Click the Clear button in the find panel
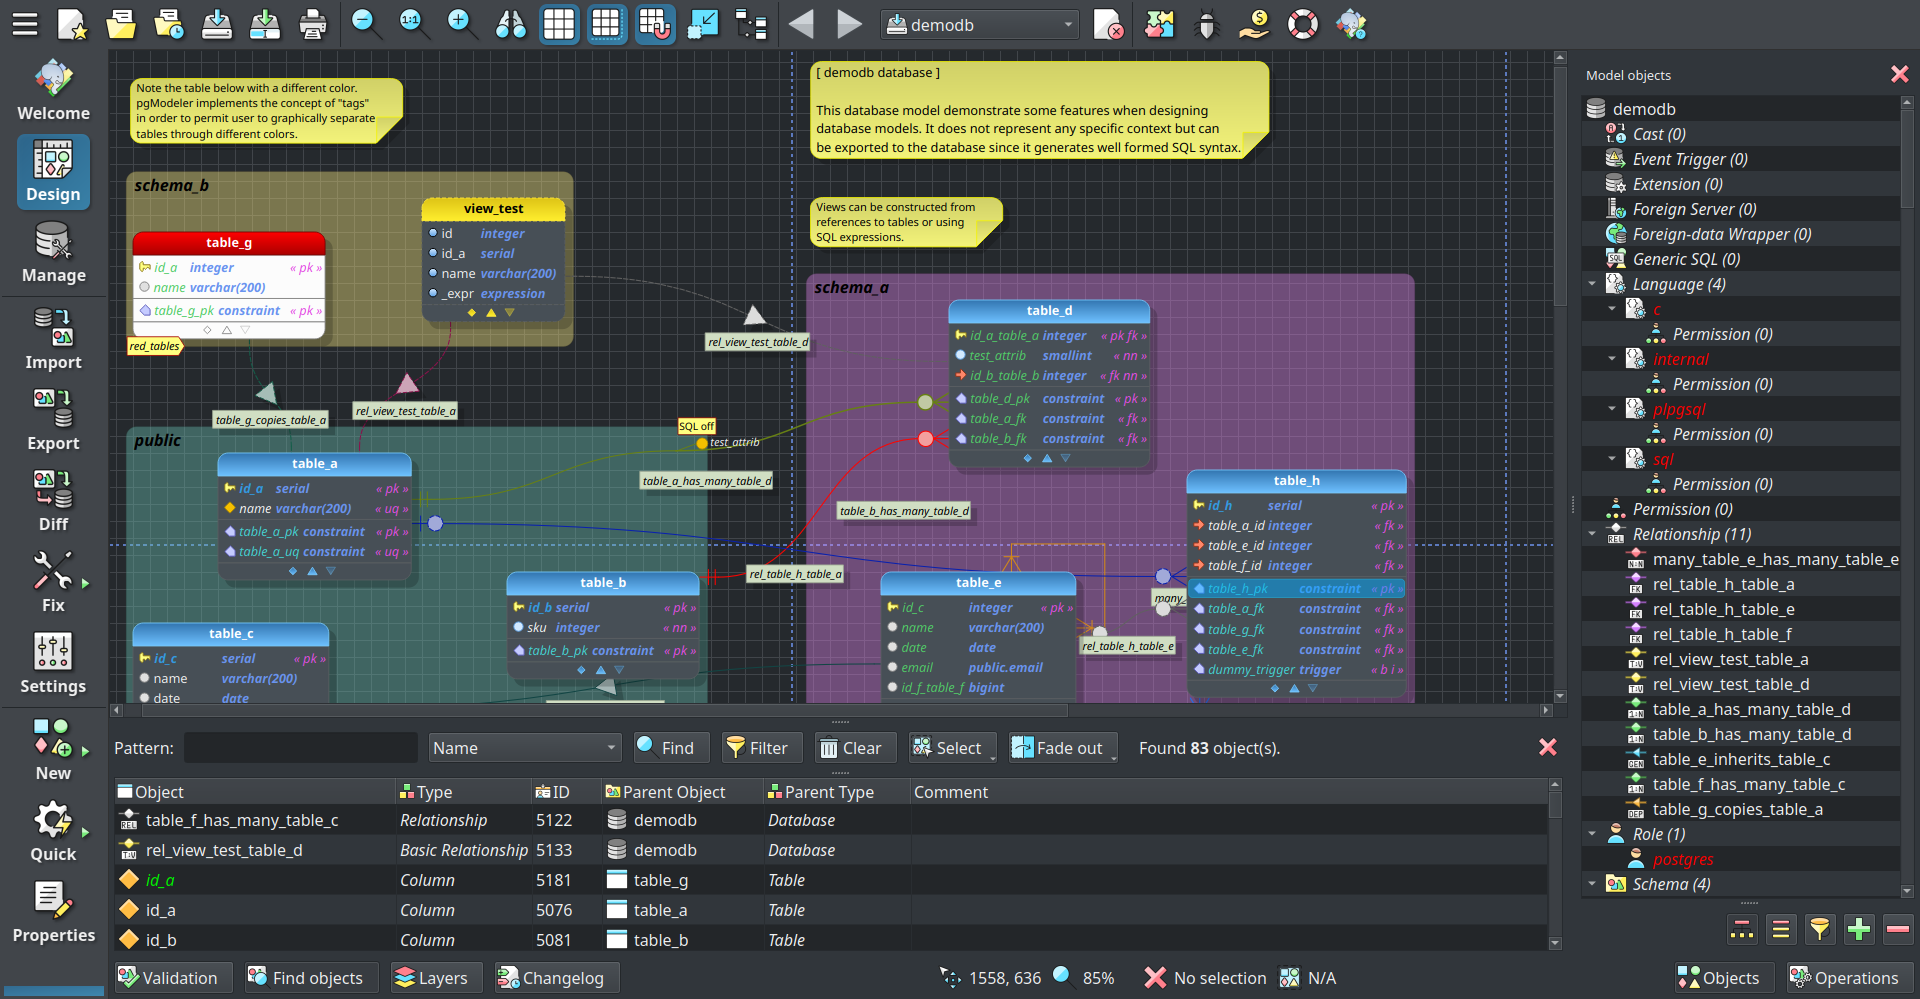The width and height of the screenshot is (1920, 999). pos(854,747)
